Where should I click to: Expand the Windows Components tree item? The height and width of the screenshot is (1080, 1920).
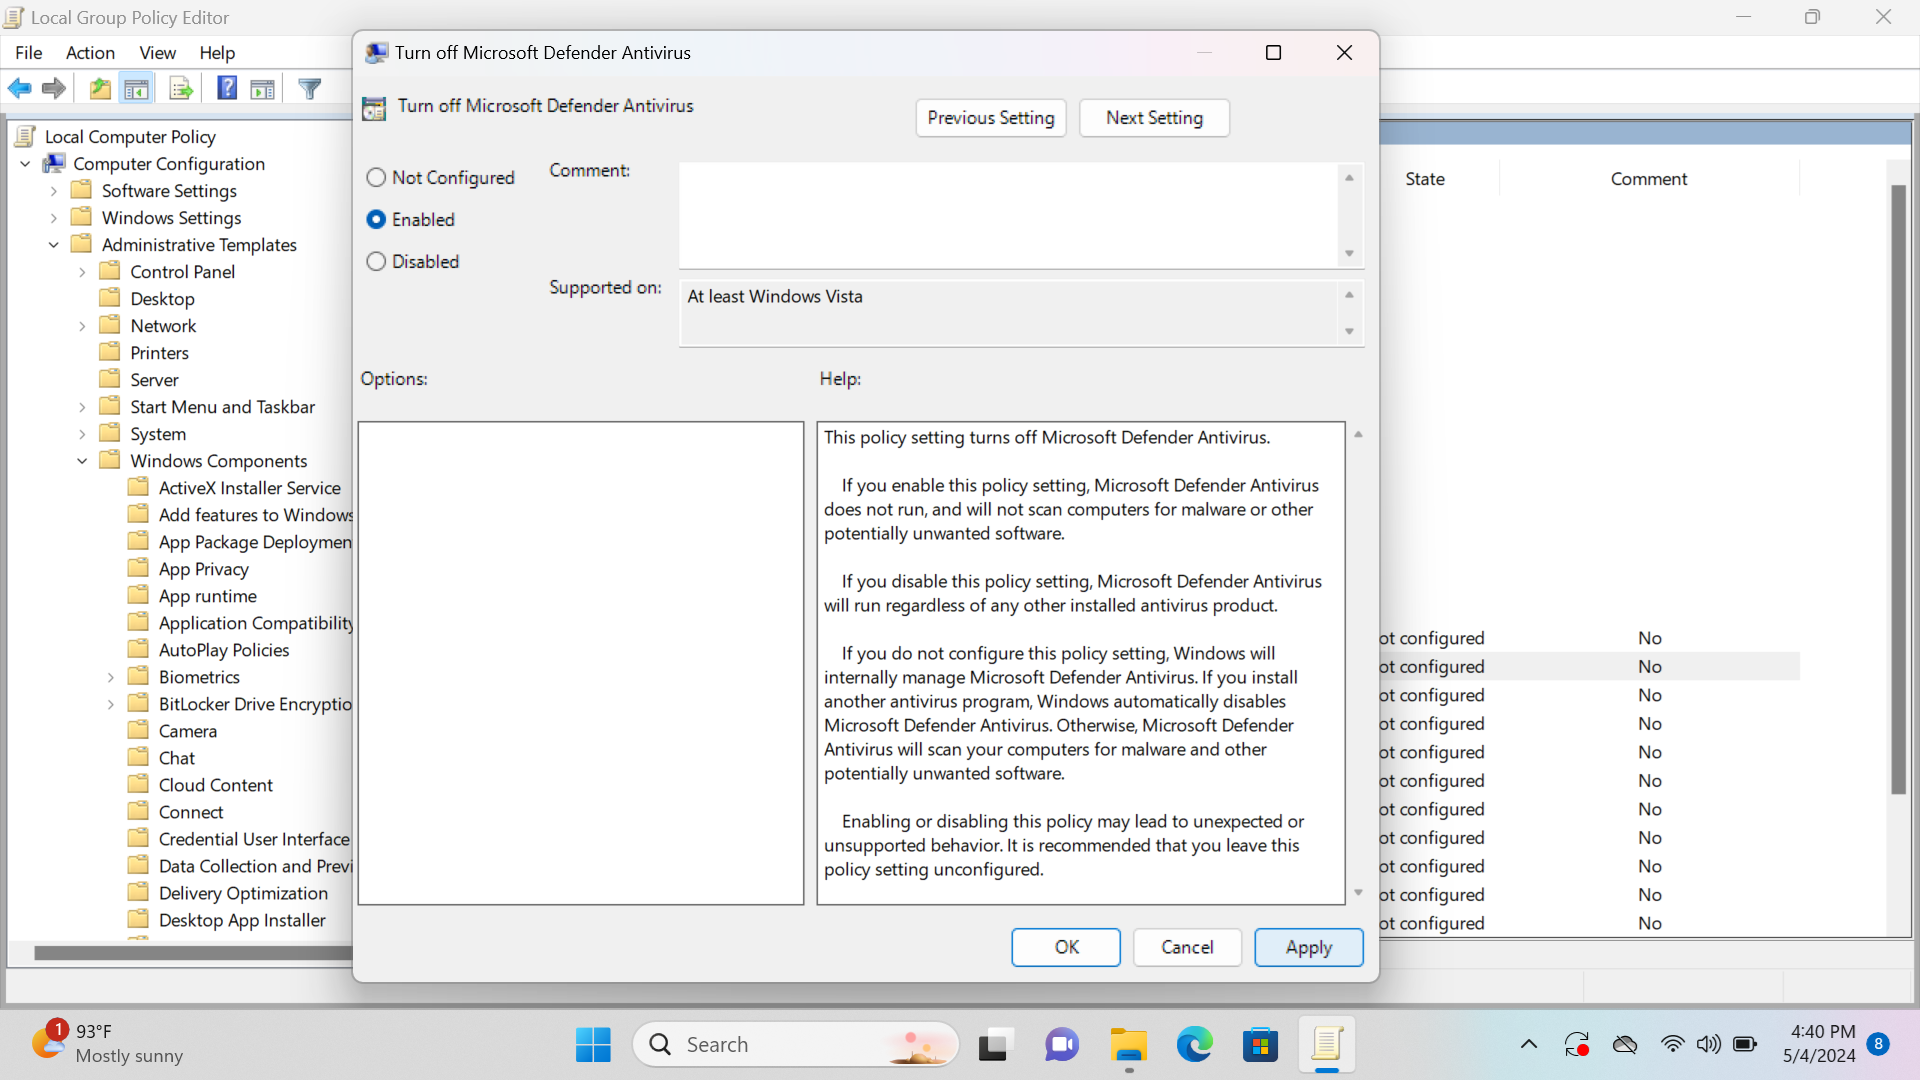point(82,460)
